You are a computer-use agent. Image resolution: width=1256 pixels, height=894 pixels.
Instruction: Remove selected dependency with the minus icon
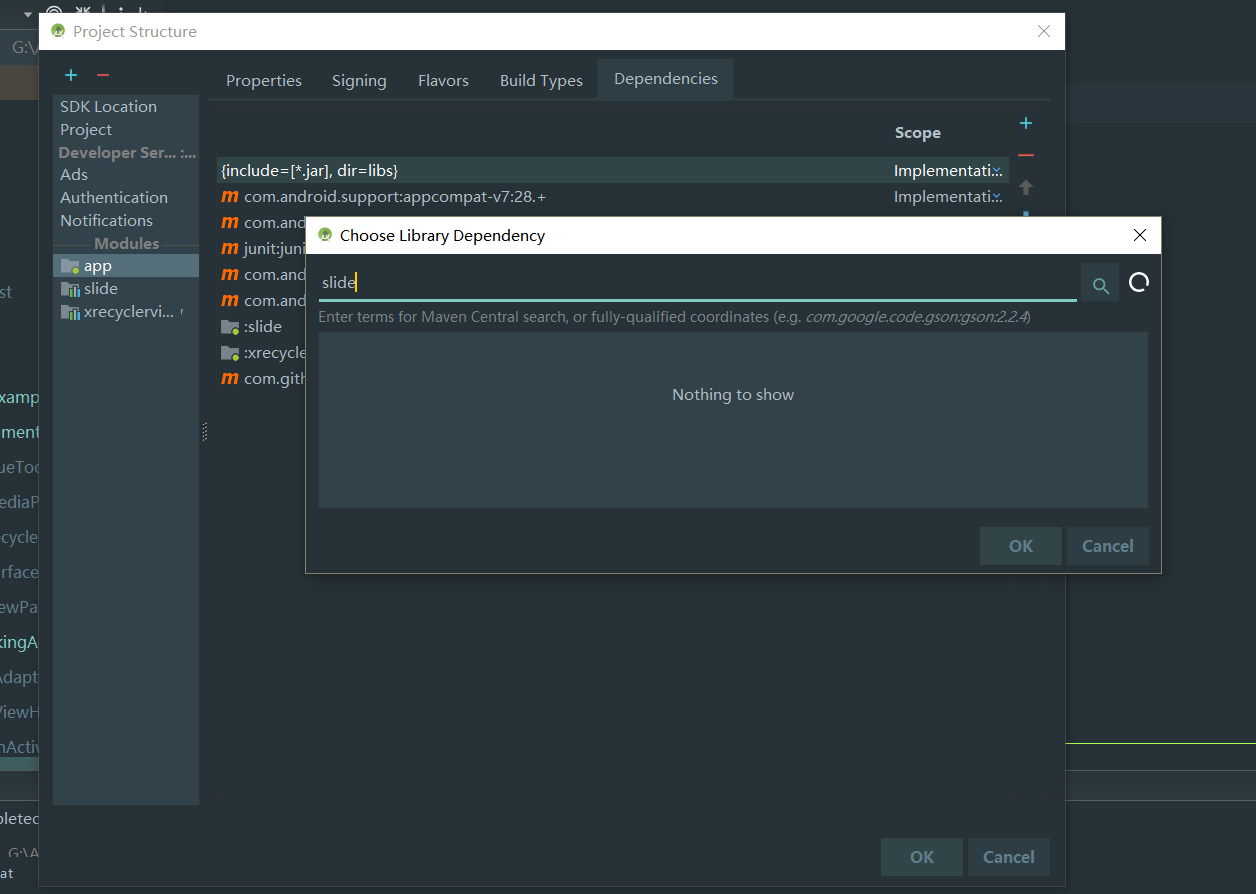(x=1026, y=155)
